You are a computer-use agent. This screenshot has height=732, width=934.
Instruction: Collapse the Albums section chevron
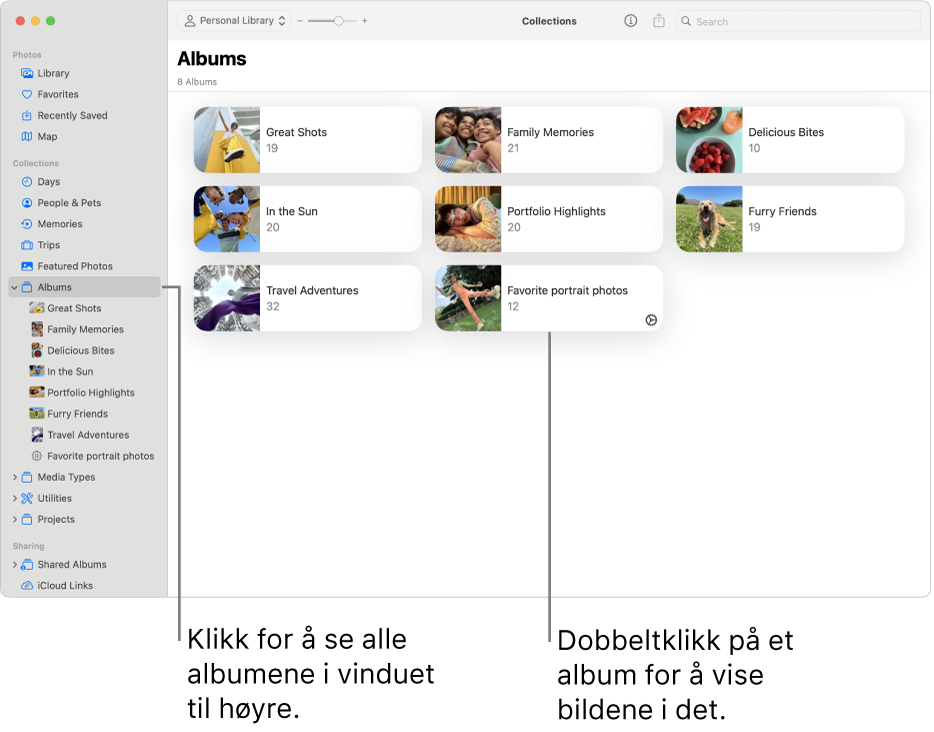pos(14,287)
